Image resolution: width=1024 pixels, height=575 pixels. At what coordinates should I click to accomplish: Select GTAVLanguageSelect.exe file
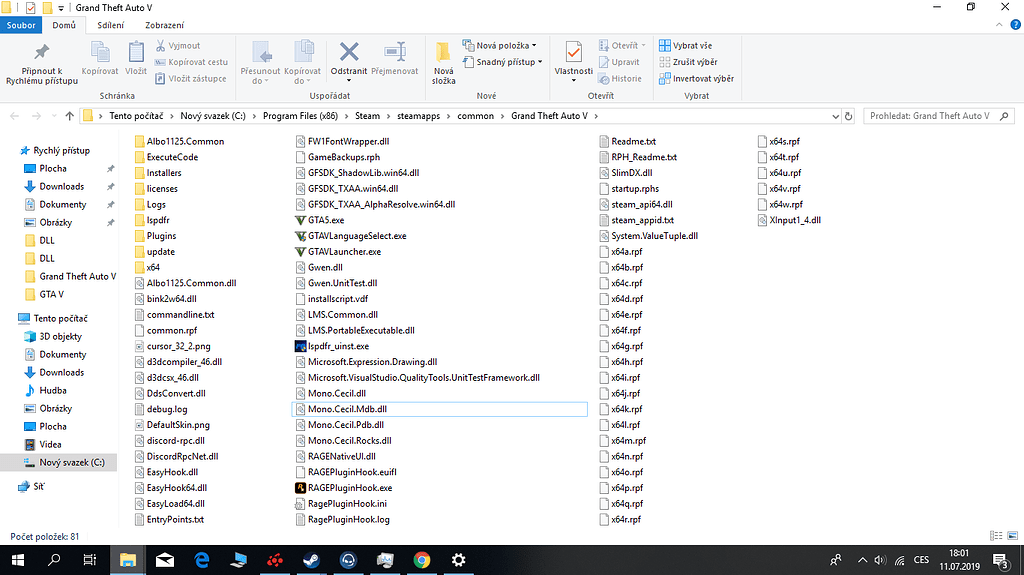tap(357, 236)
